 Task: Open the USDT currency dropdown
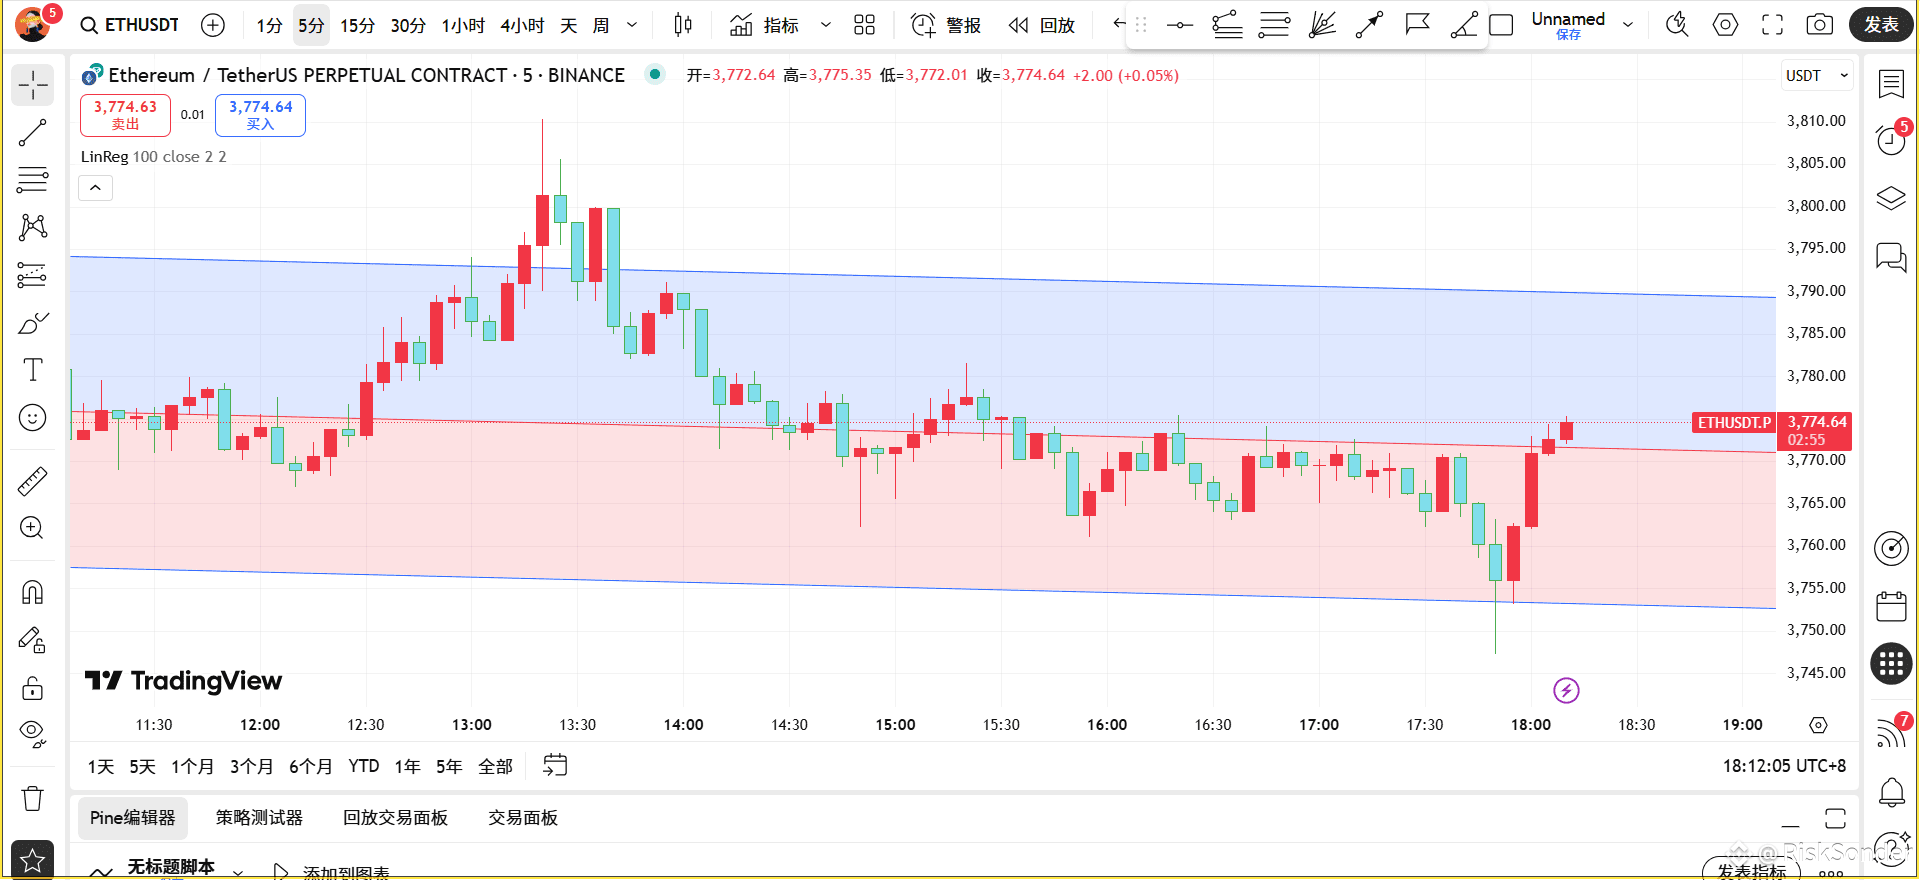point(1817,76)
